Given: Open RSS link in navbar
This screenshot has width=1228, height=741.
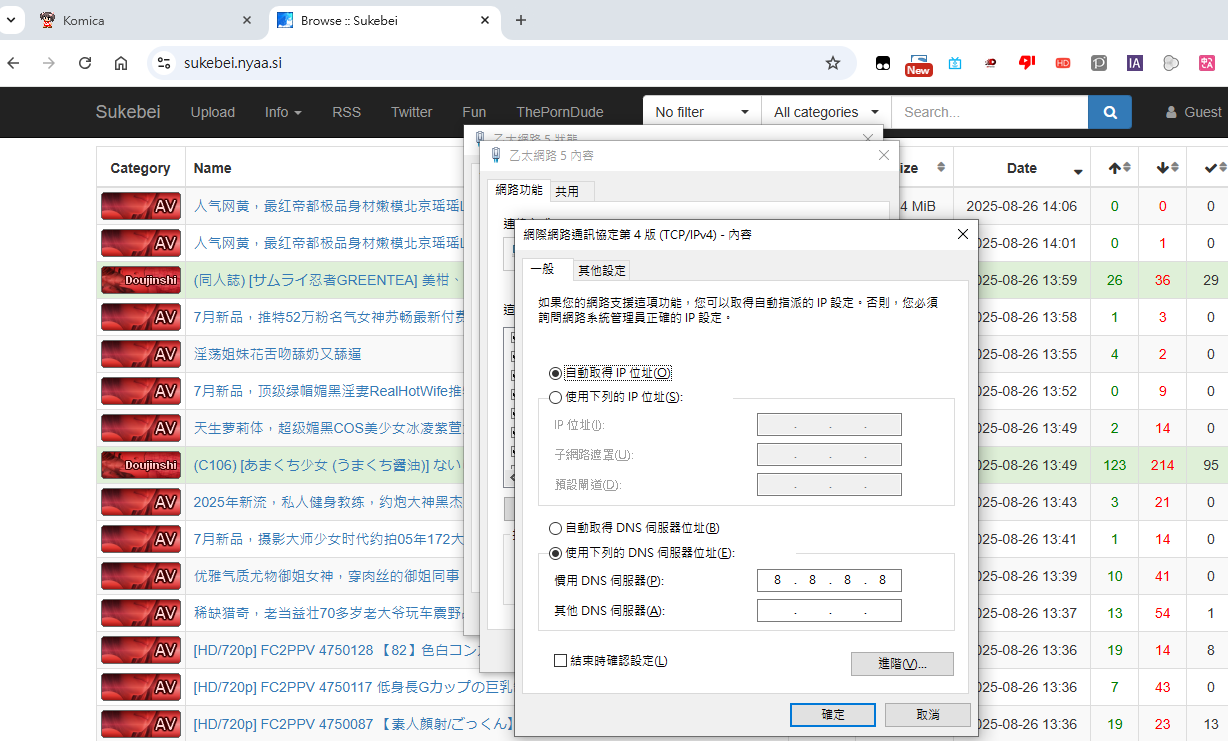Looking at the screenshot, I should pos(346,112).
